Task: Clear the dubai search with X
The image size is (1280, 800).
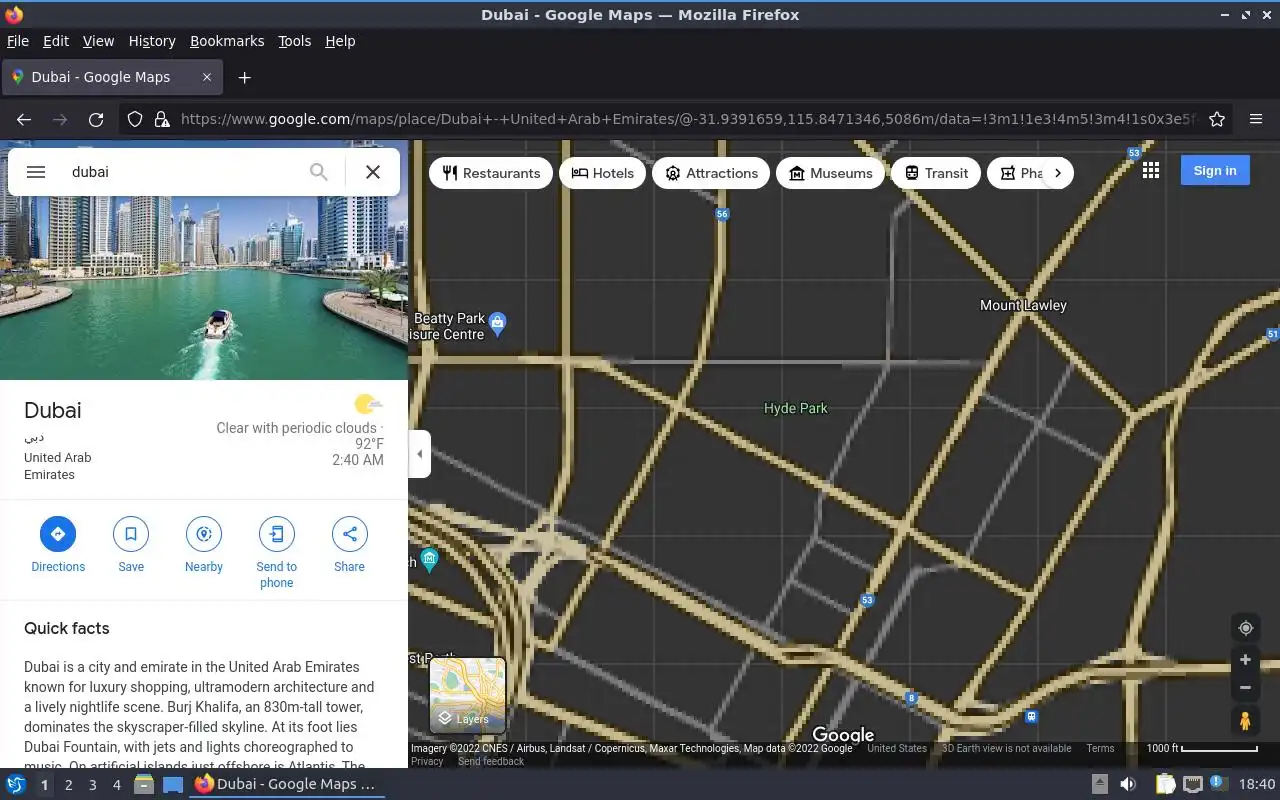Action: click(x=373, y=172)
